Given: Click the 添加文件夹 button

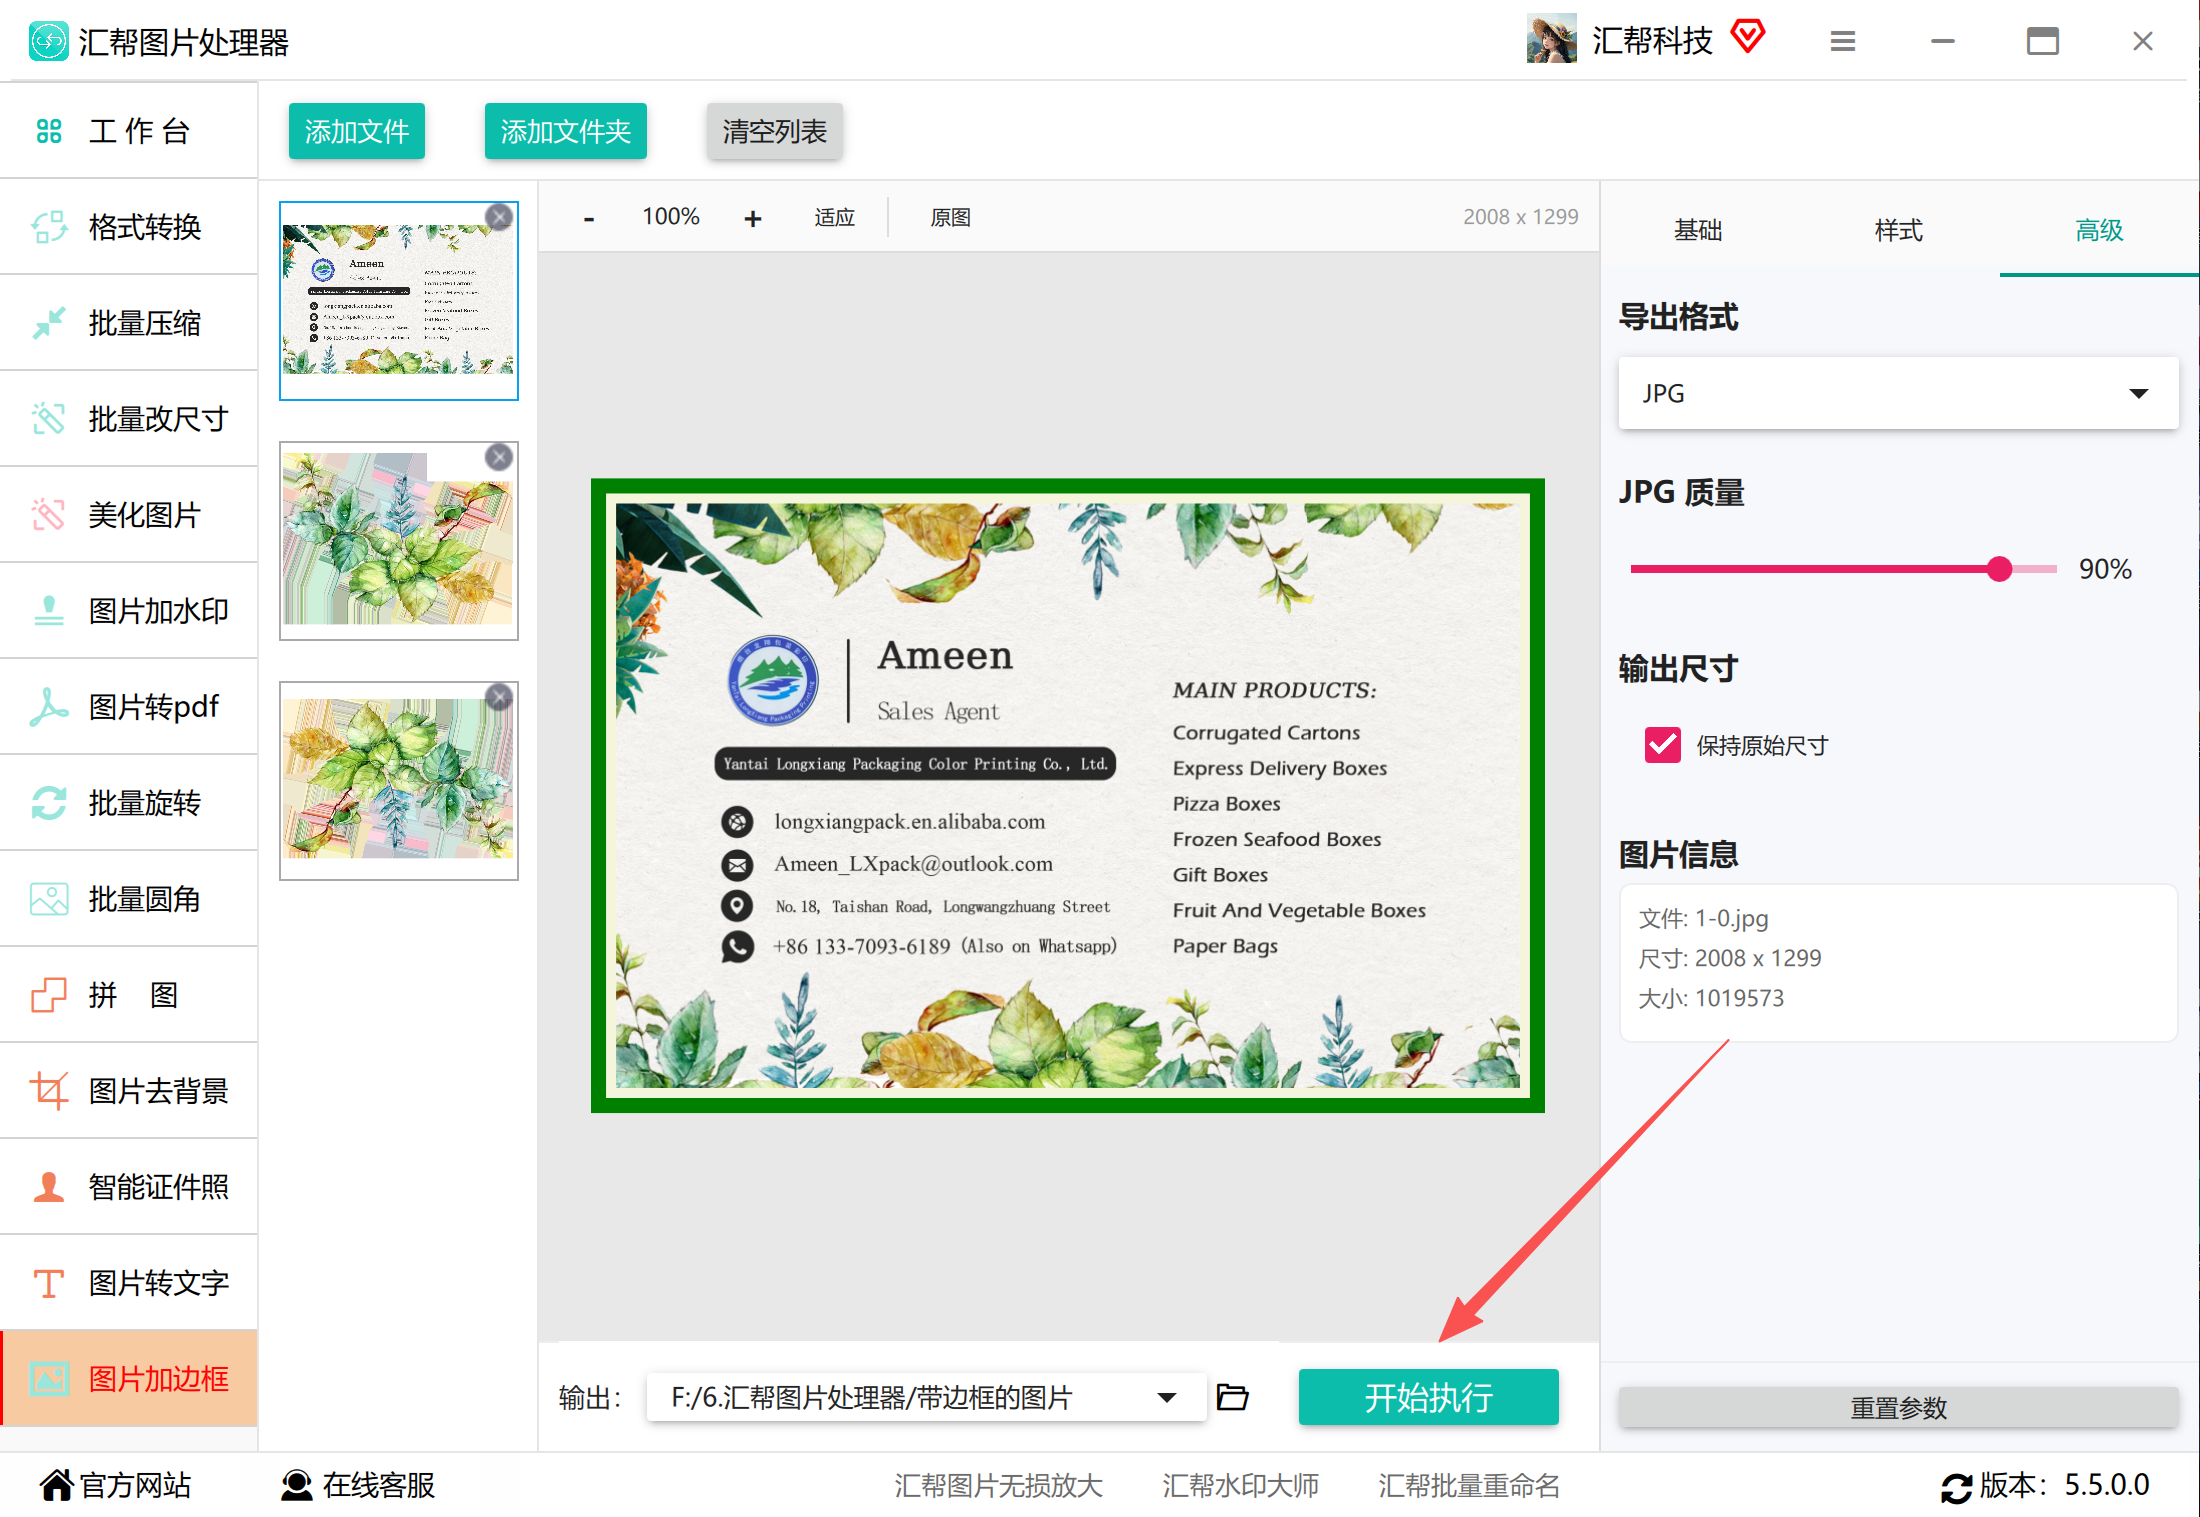Looking at the screenshot, I should click(566, 131).
